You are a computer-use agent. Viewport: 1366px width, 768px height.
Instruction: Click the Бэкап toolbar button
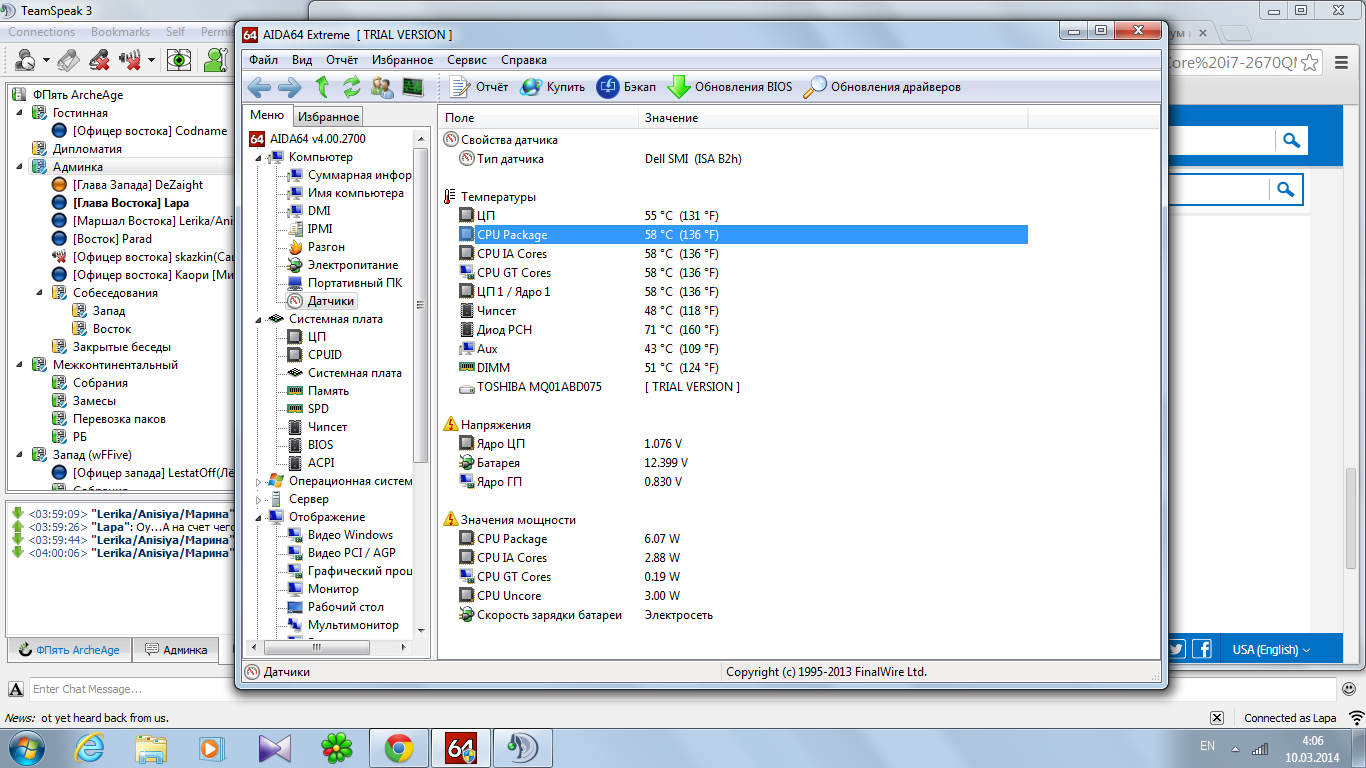[627, 87]
